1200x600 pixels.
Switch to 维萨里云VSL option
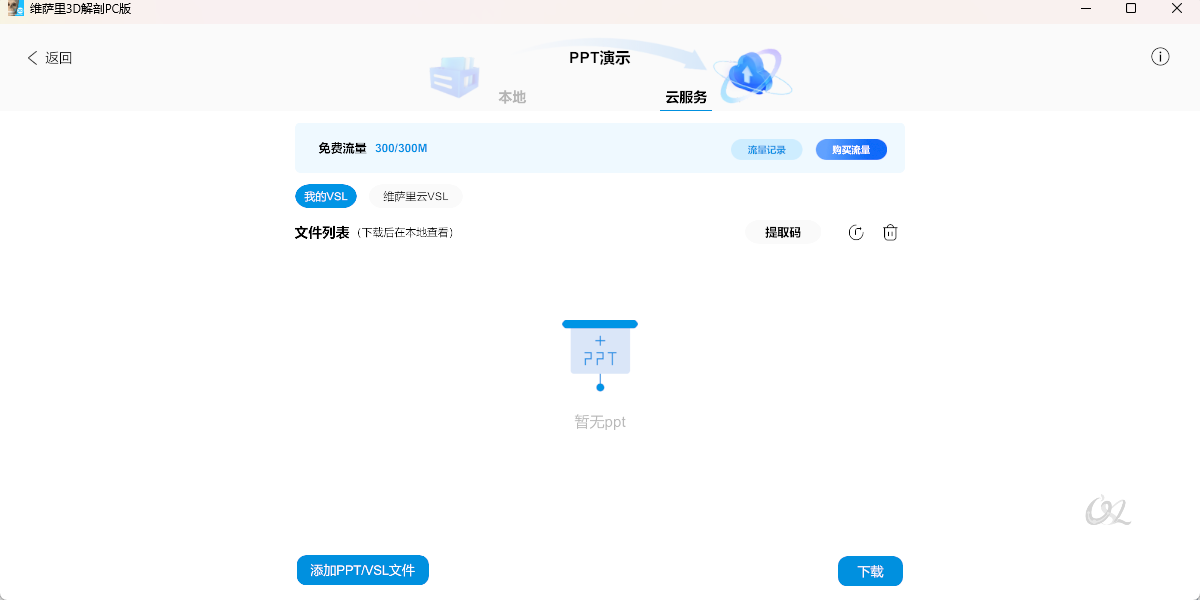coord(413,196)
